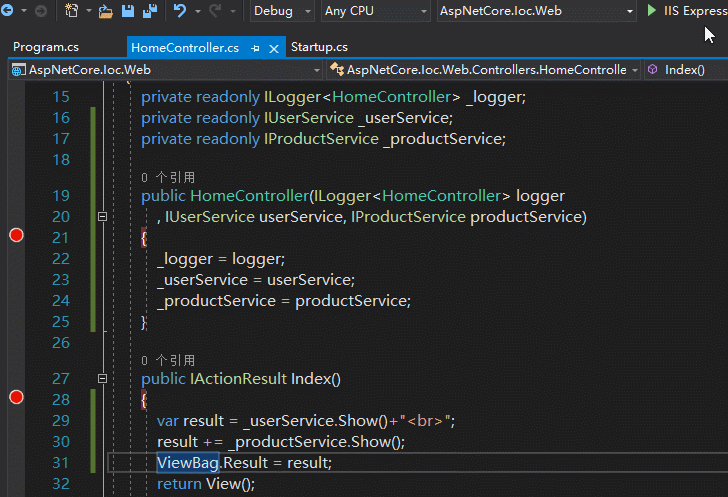Viewport: 728px width, 497px height.
Task: Open the Index() member navigation dropdown
Action: pyautogui.click(x=685, y=70)
